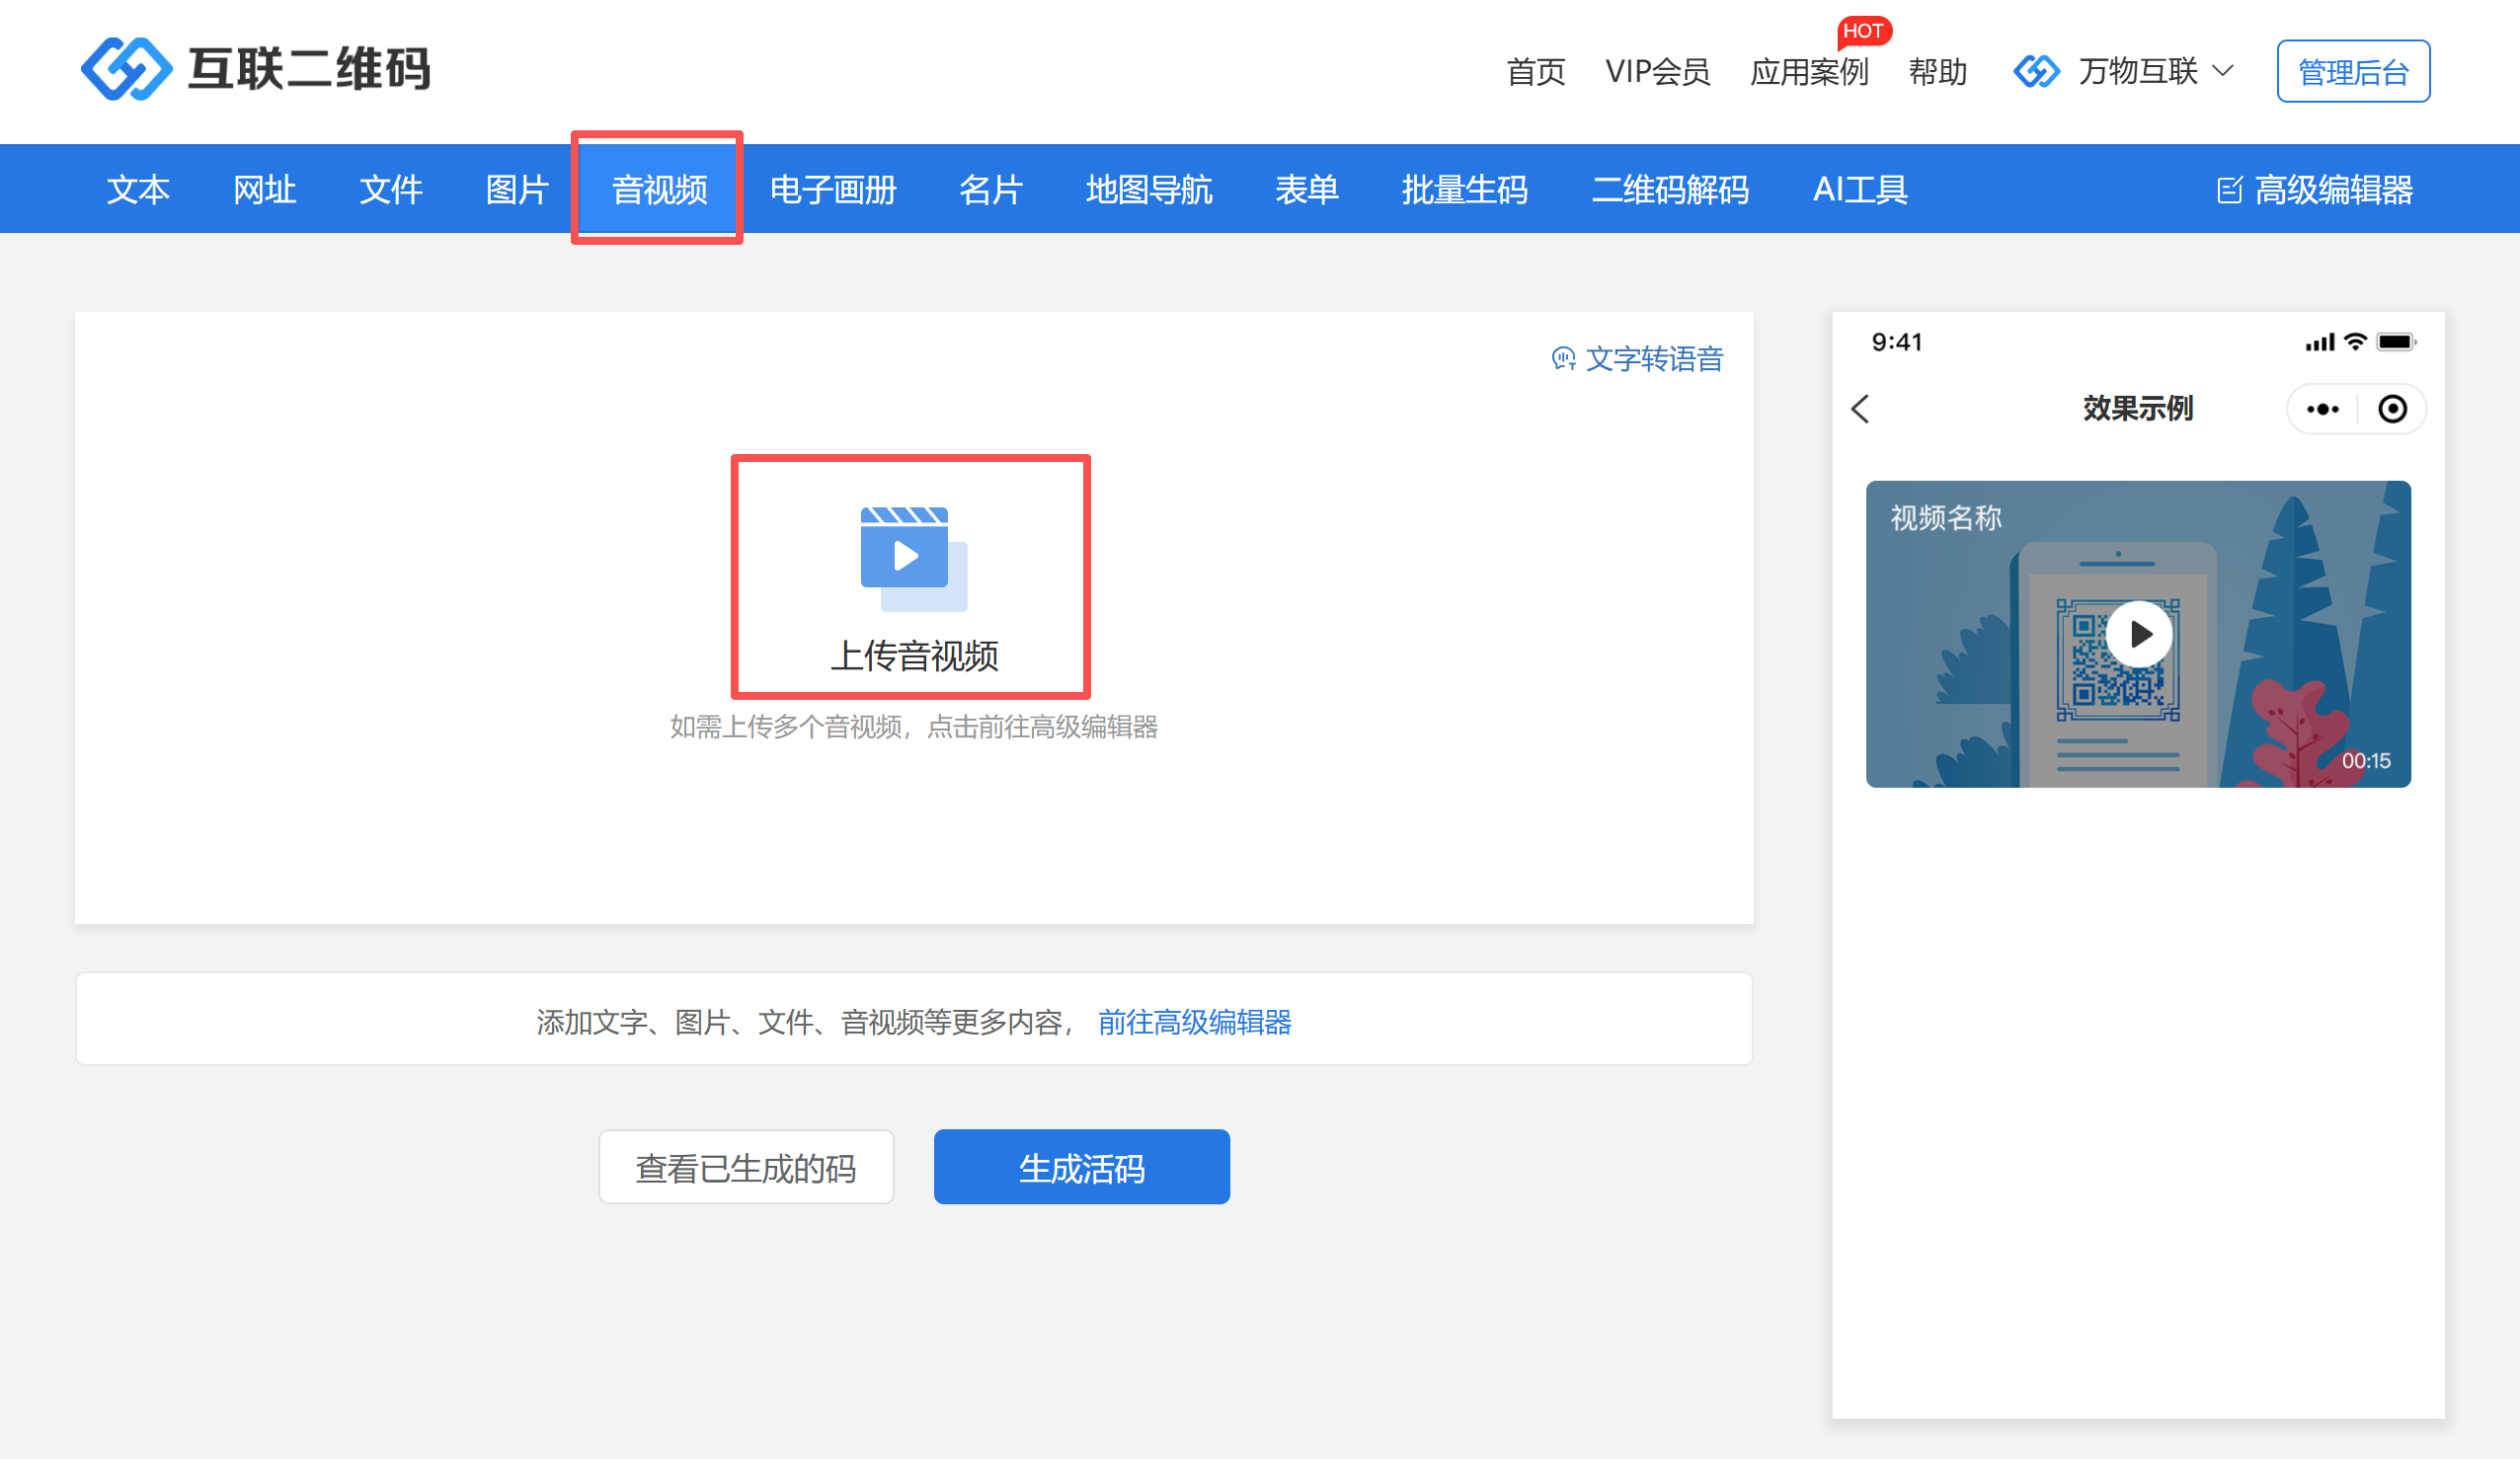Click the 互联二维码 logo icon
The width and height of the screenshot is (2520, 1459).
click(x=126, y=69)
